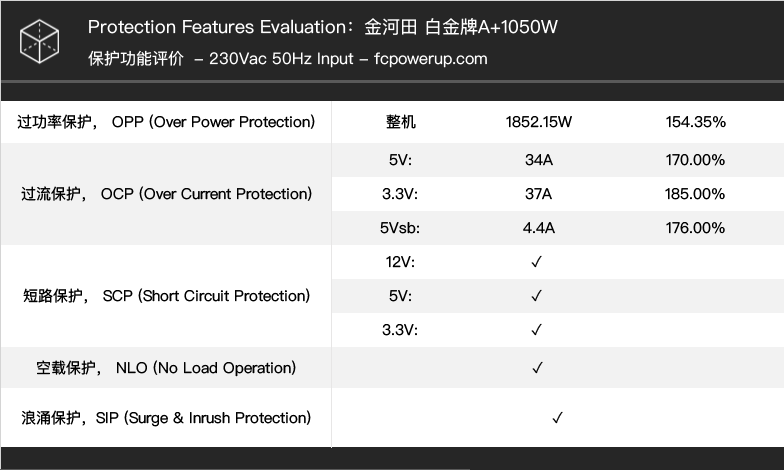Click the 5Vsb row label
The width and height of the screenshot is (784, 470).
(x=400, y=228)
